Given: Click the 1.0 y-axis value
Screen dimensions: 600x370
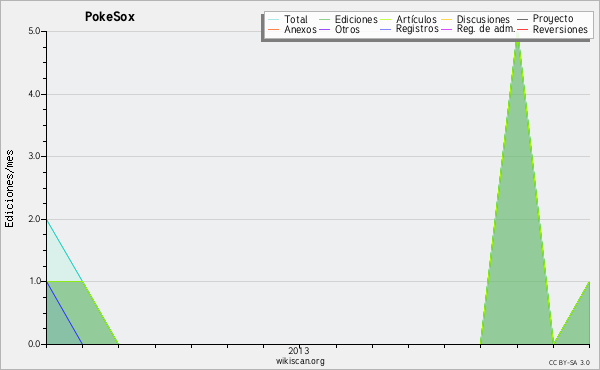Looking at the screenshot, I should click(34, 281).
